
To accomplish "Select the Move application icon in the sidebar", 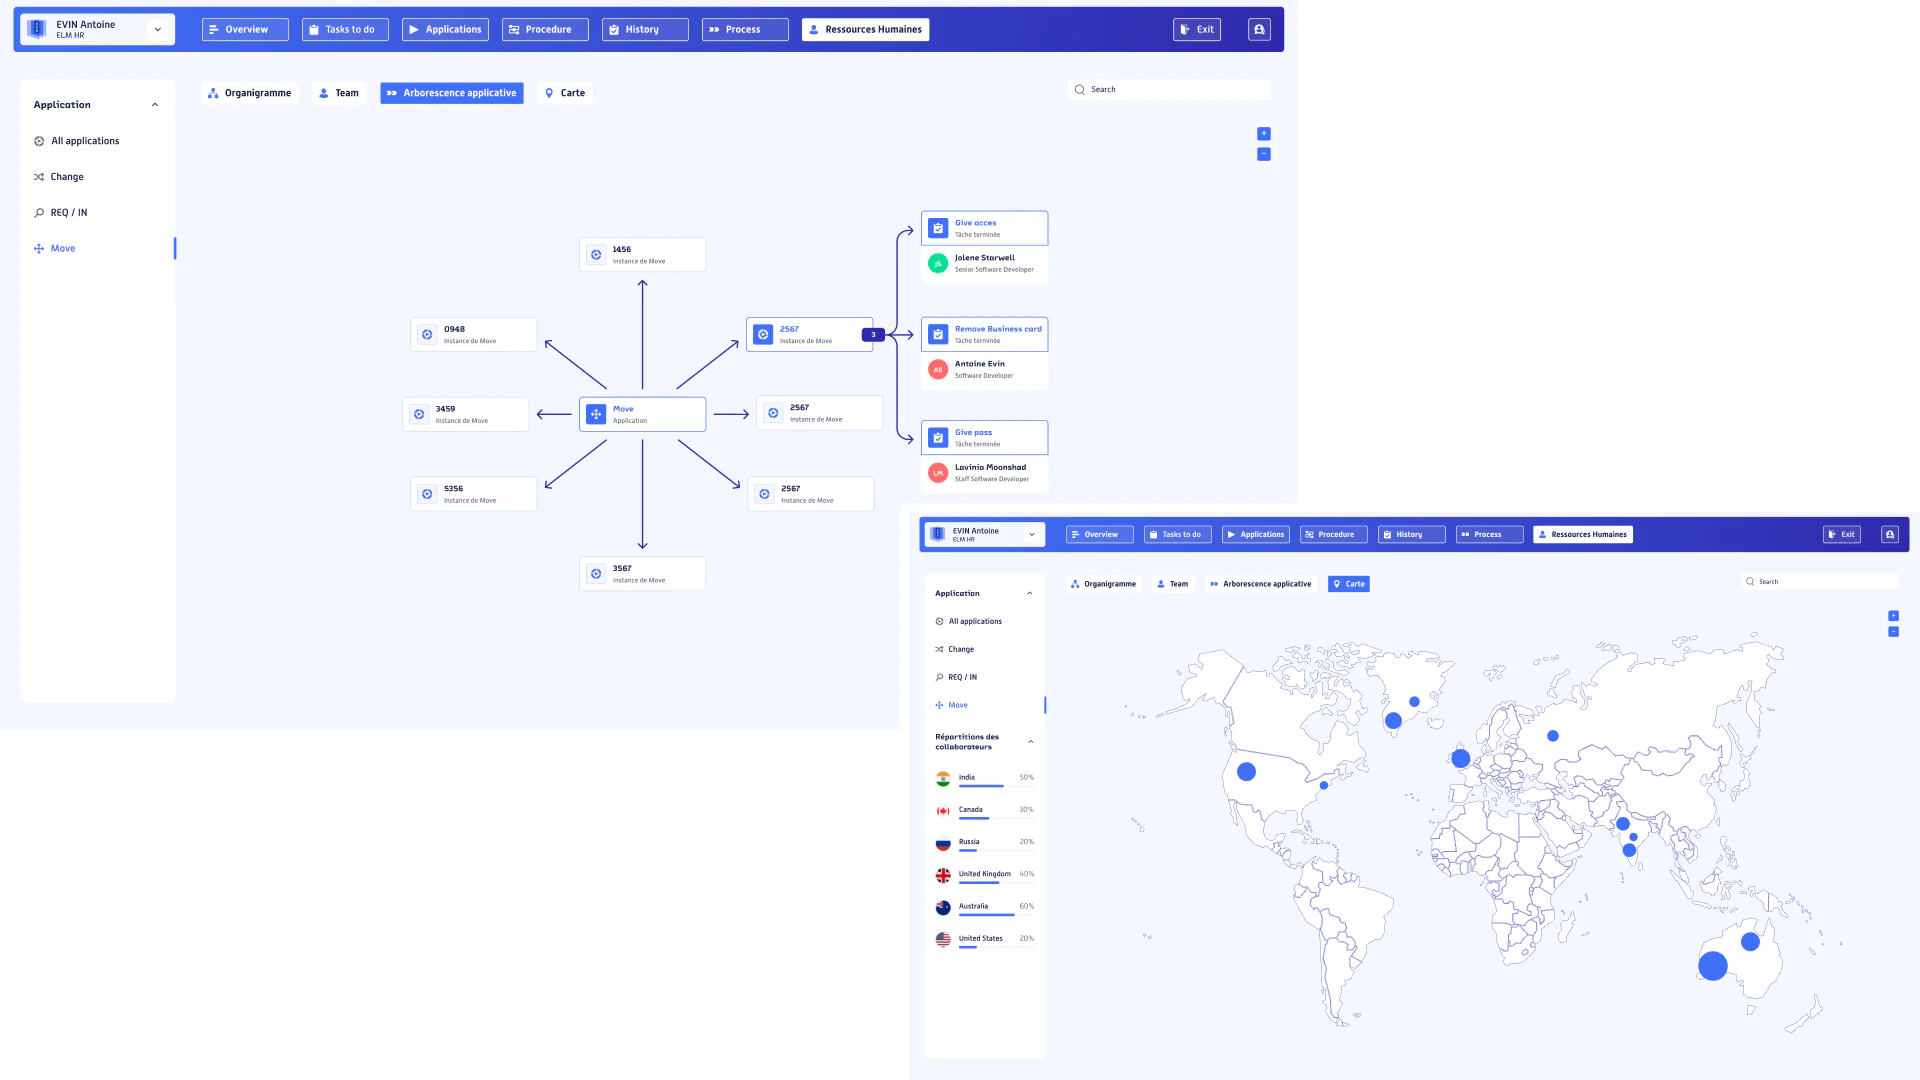I will click(x=38, y=248).
